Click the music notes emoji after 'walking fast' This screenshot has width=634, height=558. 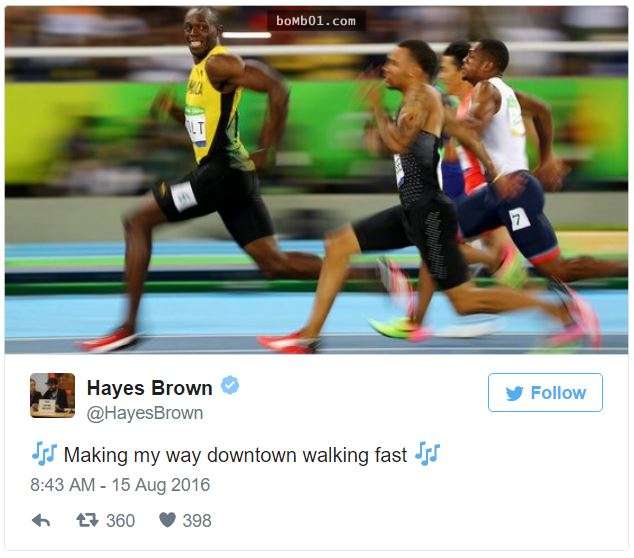click(427, 454)
